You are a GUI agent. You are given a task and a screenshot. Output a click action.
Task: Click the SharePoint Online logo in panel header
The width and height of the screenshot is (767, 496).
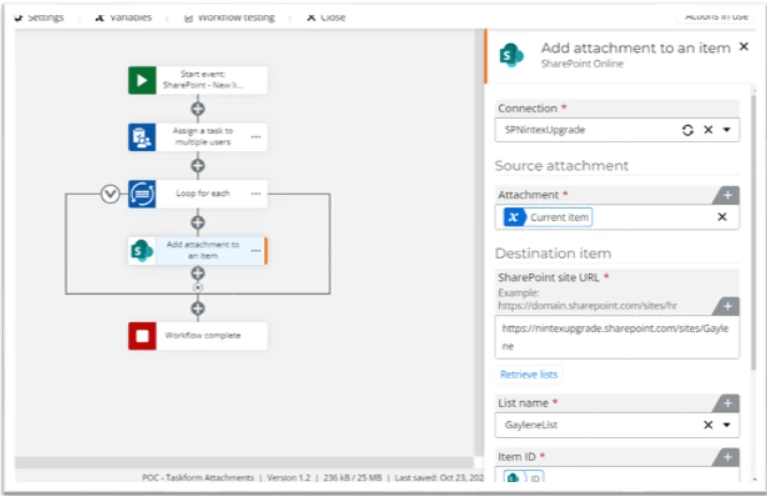511,55
